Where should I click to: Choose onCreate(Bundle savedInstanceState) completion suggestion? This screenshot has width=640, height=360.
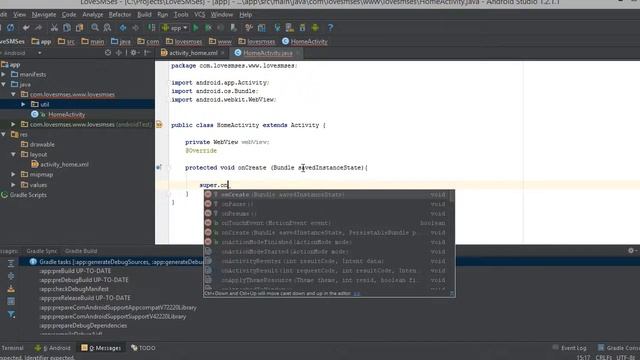326,195
